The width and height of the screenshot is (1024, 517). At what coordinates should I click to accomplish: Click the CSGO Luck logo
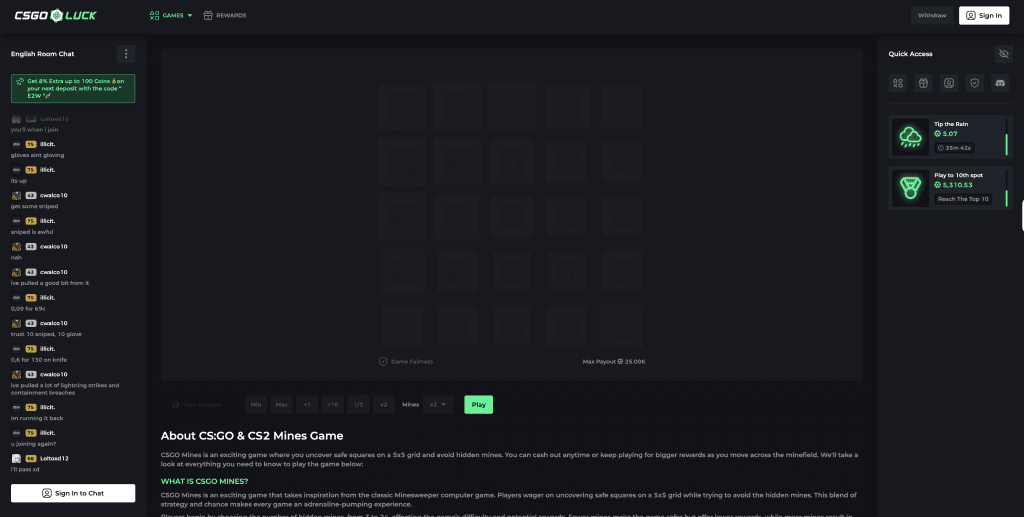[56, 15]
